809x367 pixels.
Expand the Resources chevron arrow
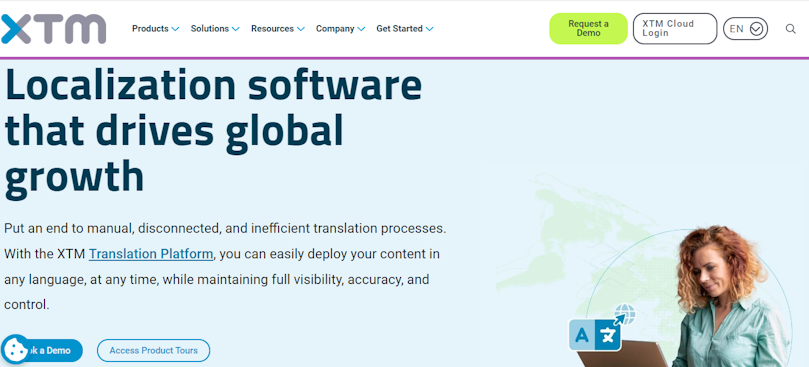click(x=300, y=29)
